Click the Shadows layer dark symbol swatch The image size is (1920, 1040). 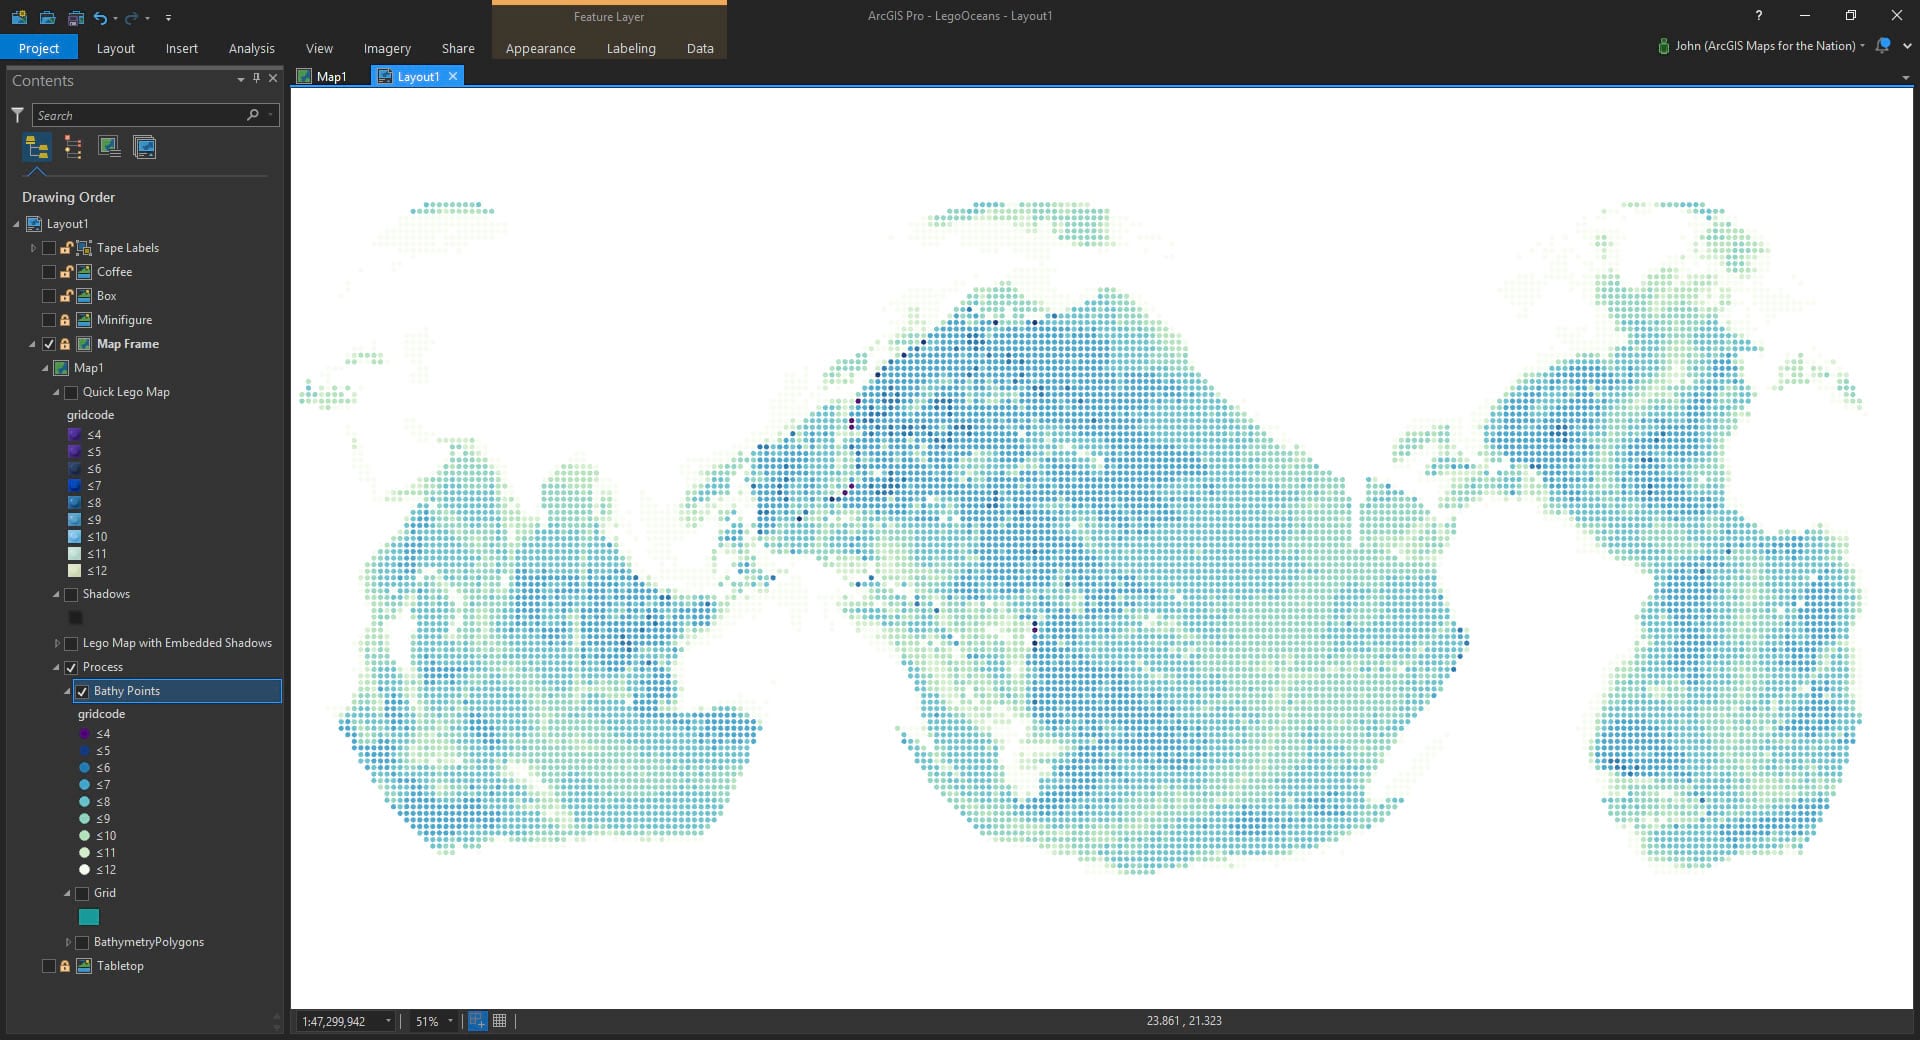[x=75, y=618]
